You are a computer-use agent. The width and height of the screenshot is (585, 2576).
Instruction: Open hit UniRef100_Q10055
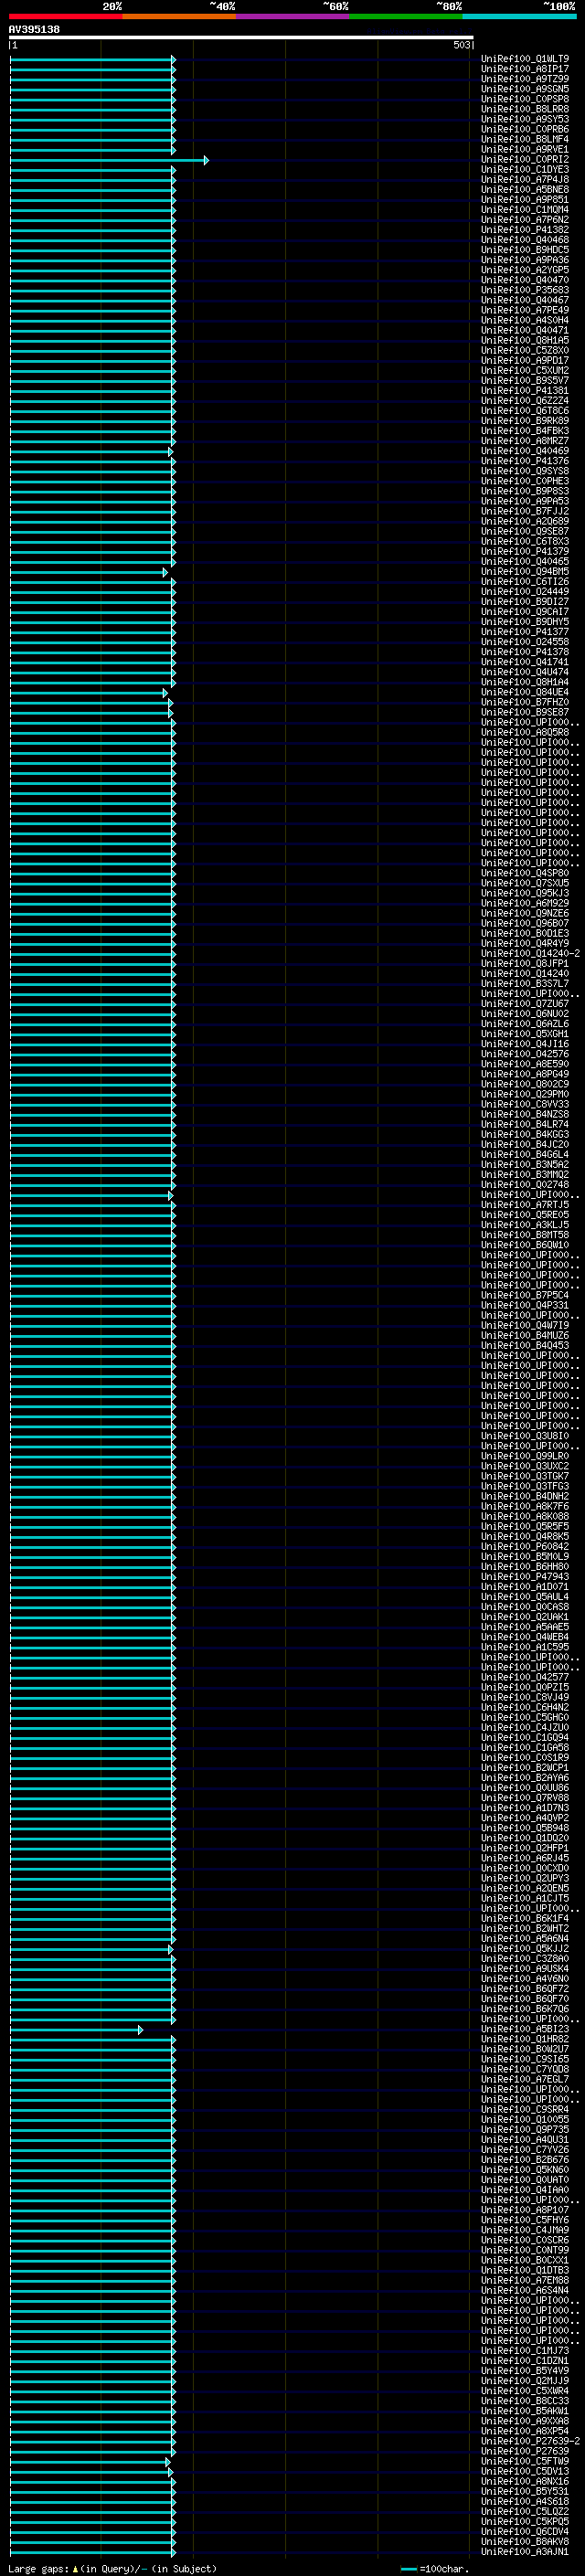525,2121
